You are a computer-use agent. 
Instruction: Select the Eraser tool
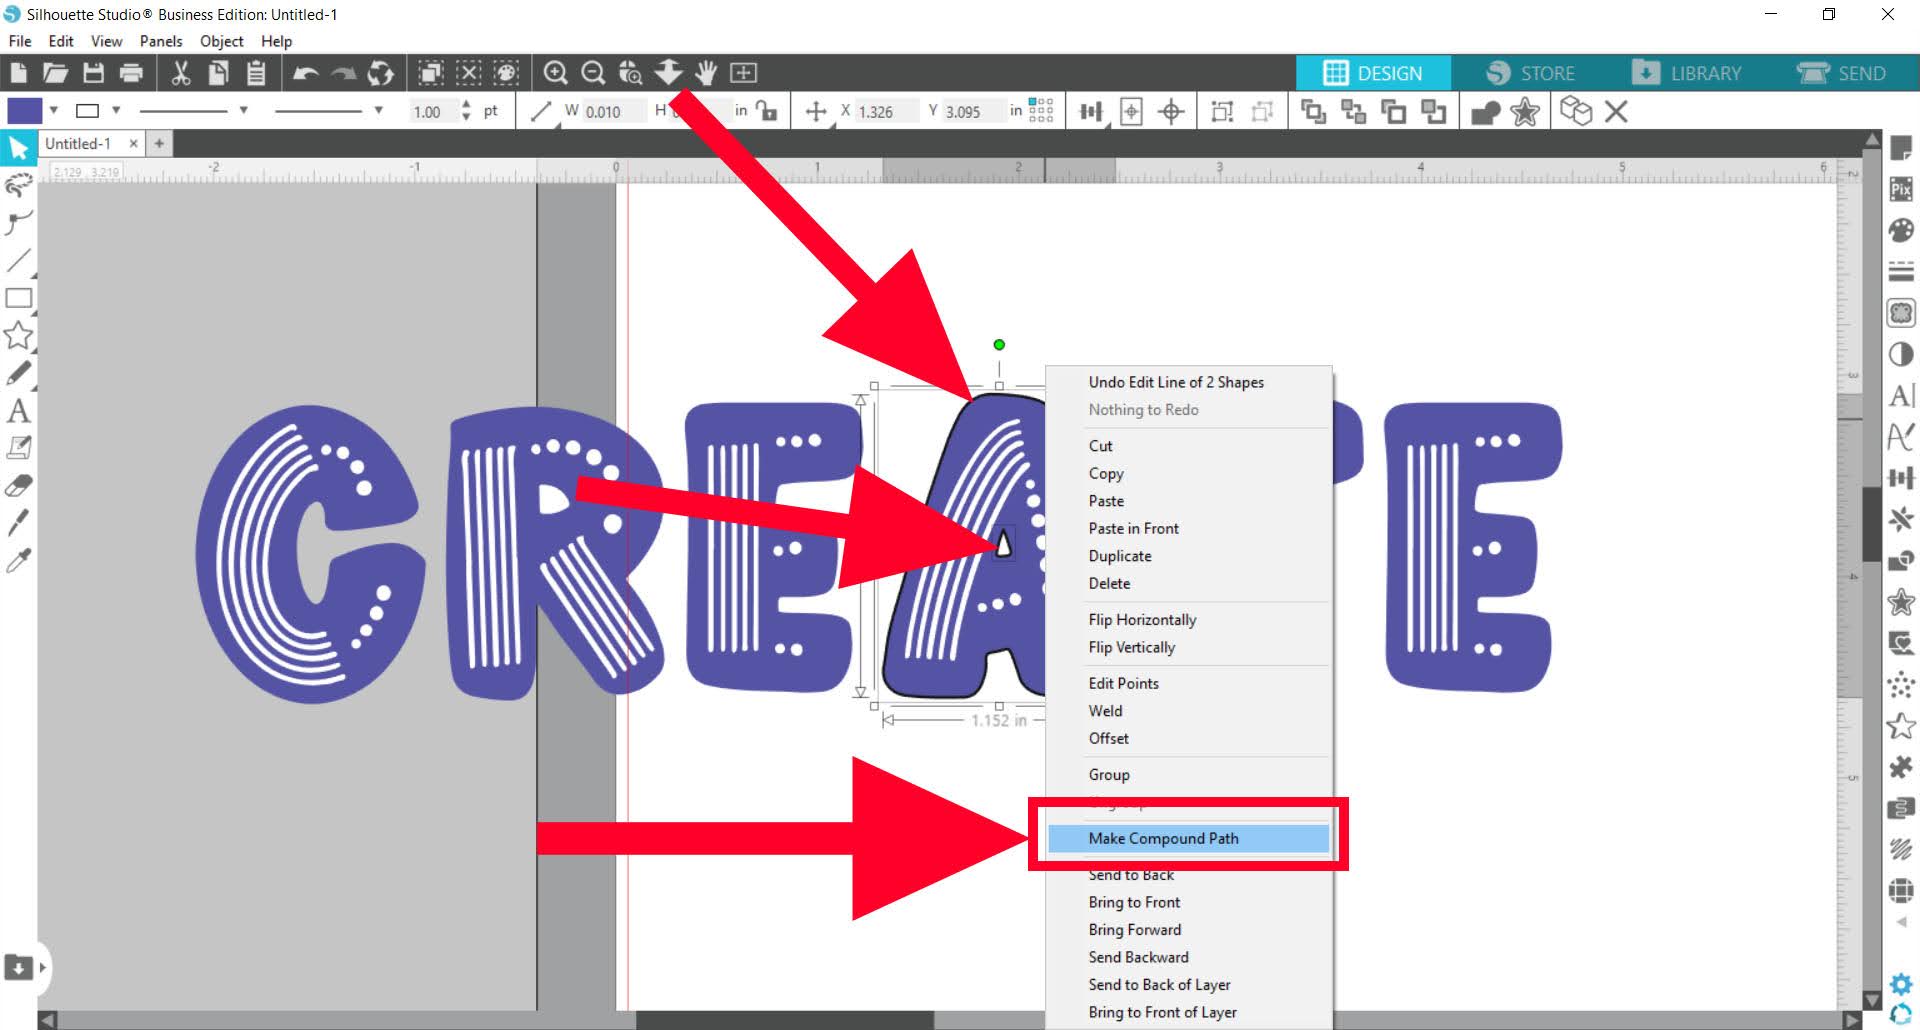tap(18, 484)
